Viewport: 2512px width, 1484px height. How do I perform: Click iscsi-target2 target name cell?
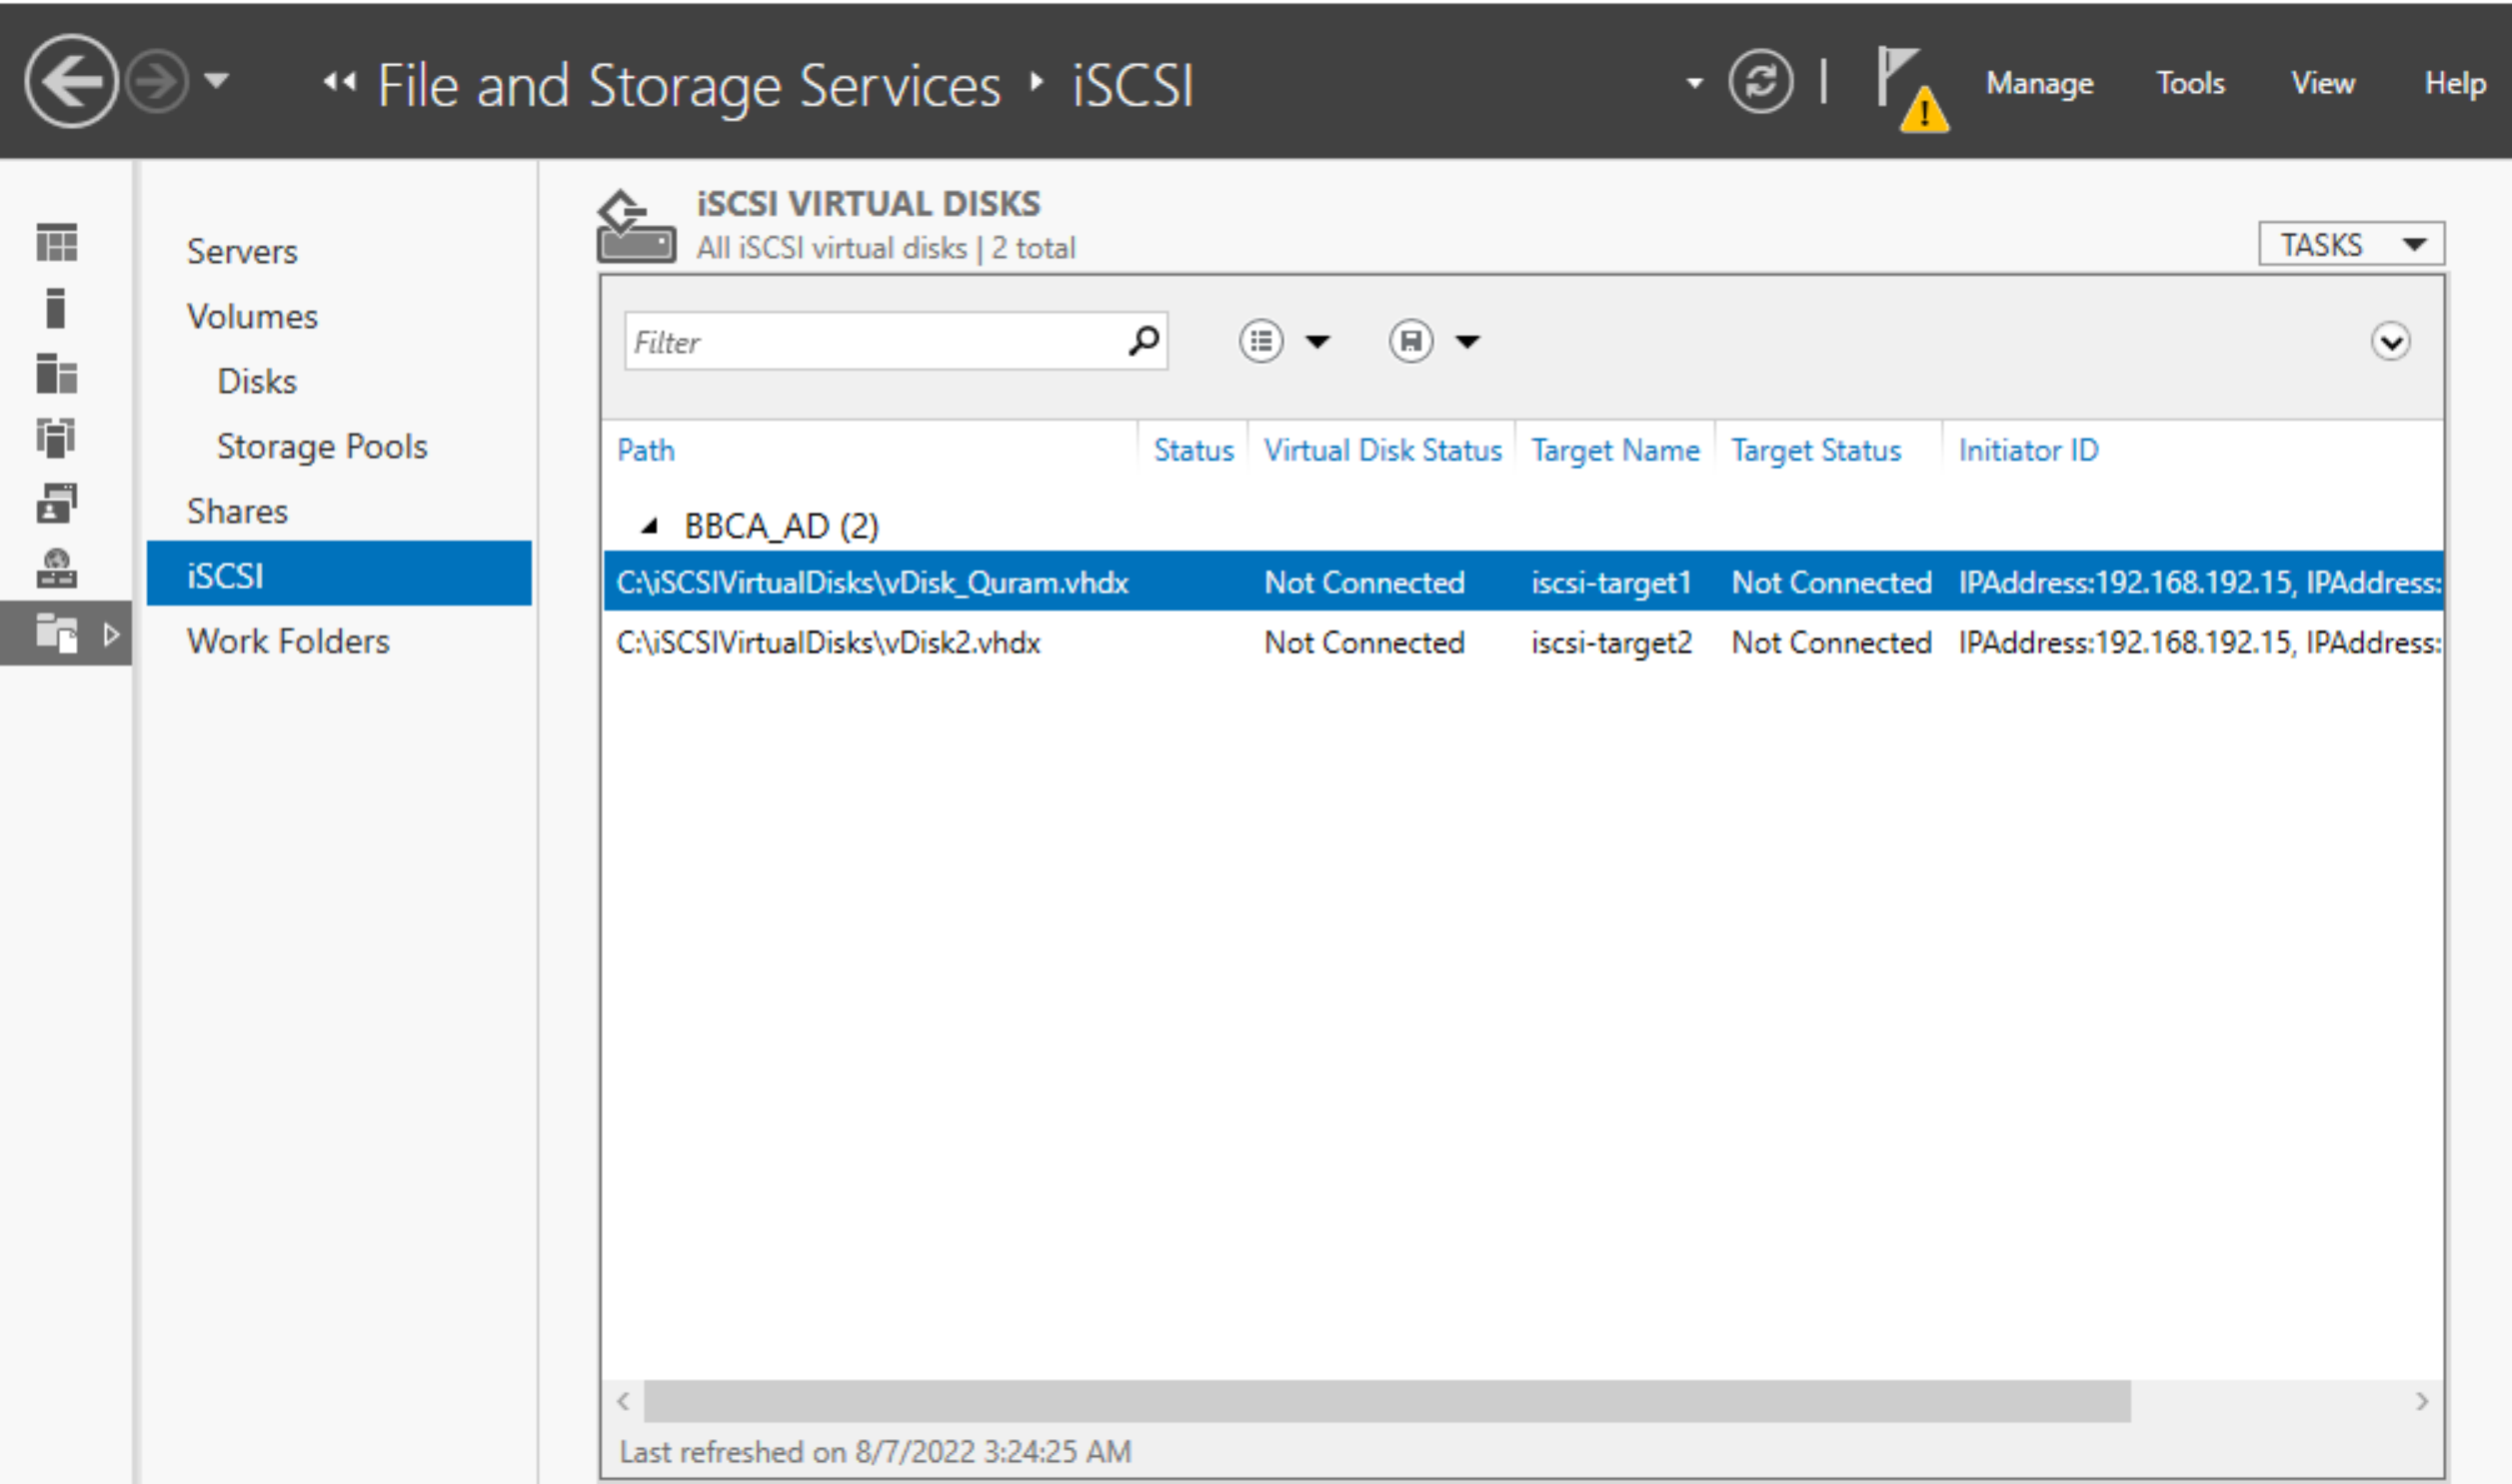1611,642
